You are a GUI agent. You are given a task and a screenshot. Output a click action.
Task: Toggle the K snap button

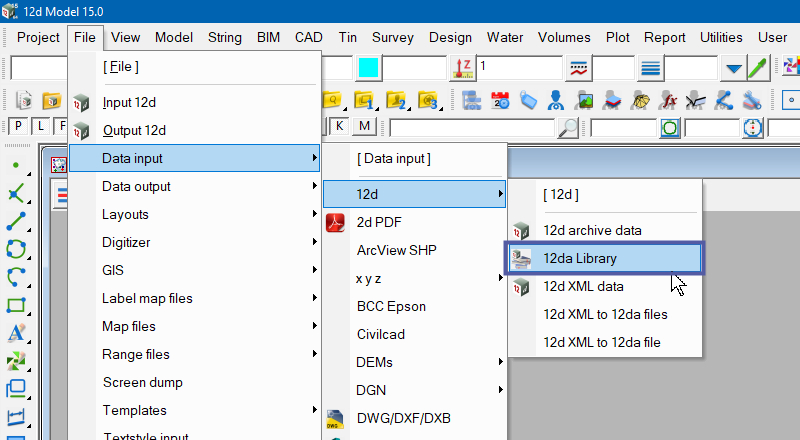pyautogui.click(x=339, y=126)
